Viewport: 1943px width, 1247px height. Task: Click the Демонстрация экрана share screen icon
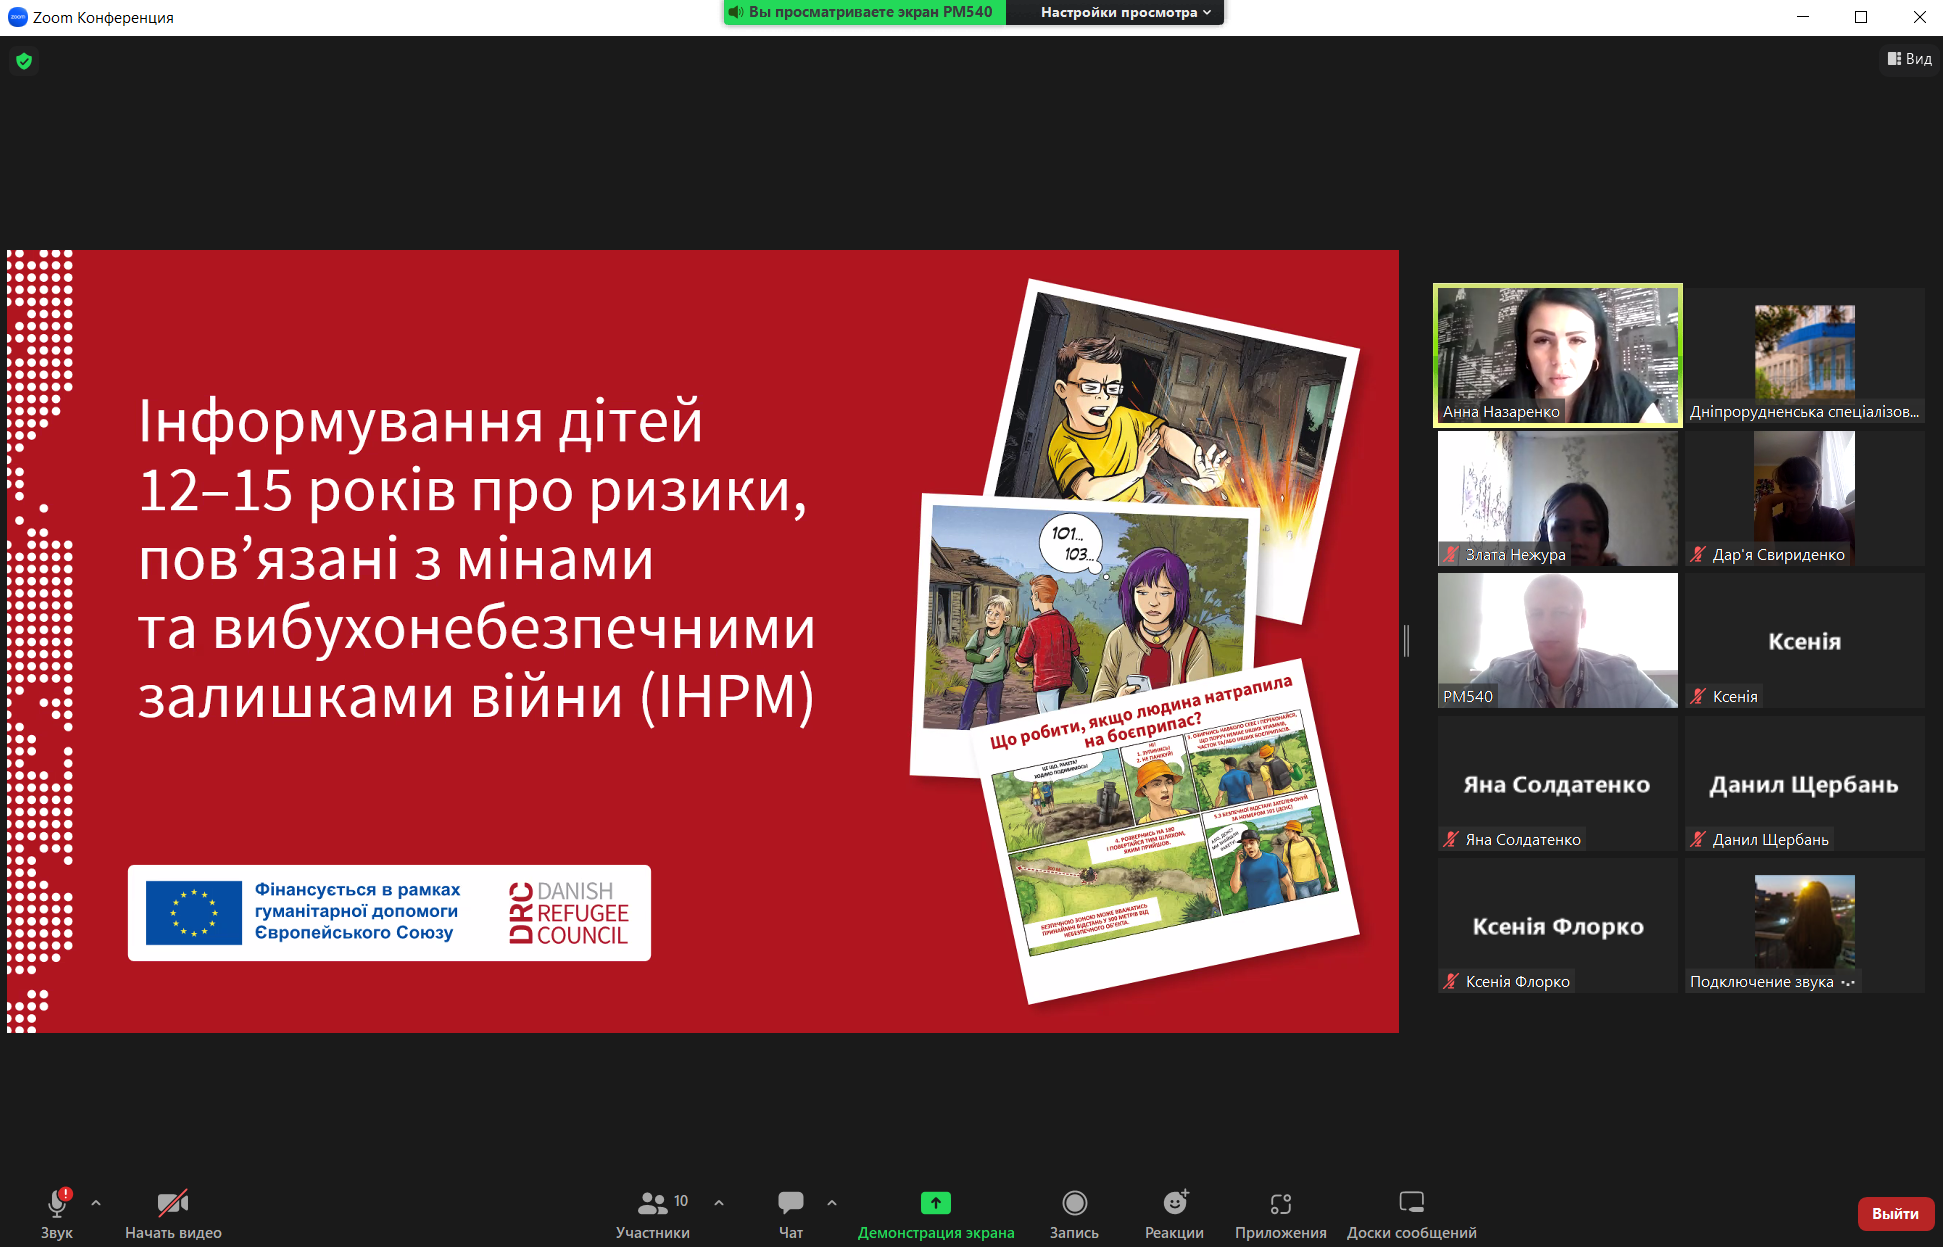pyautogui.click(x=935, y=1202)
